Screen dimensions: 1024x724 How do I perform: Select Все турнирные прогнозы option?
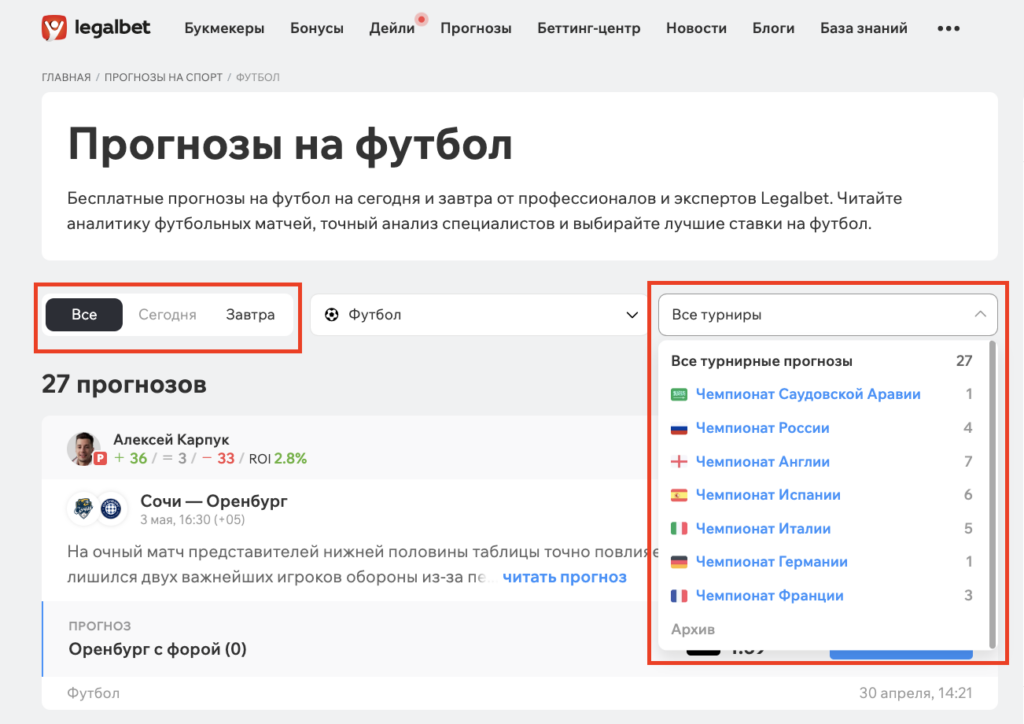pos(822,361)
